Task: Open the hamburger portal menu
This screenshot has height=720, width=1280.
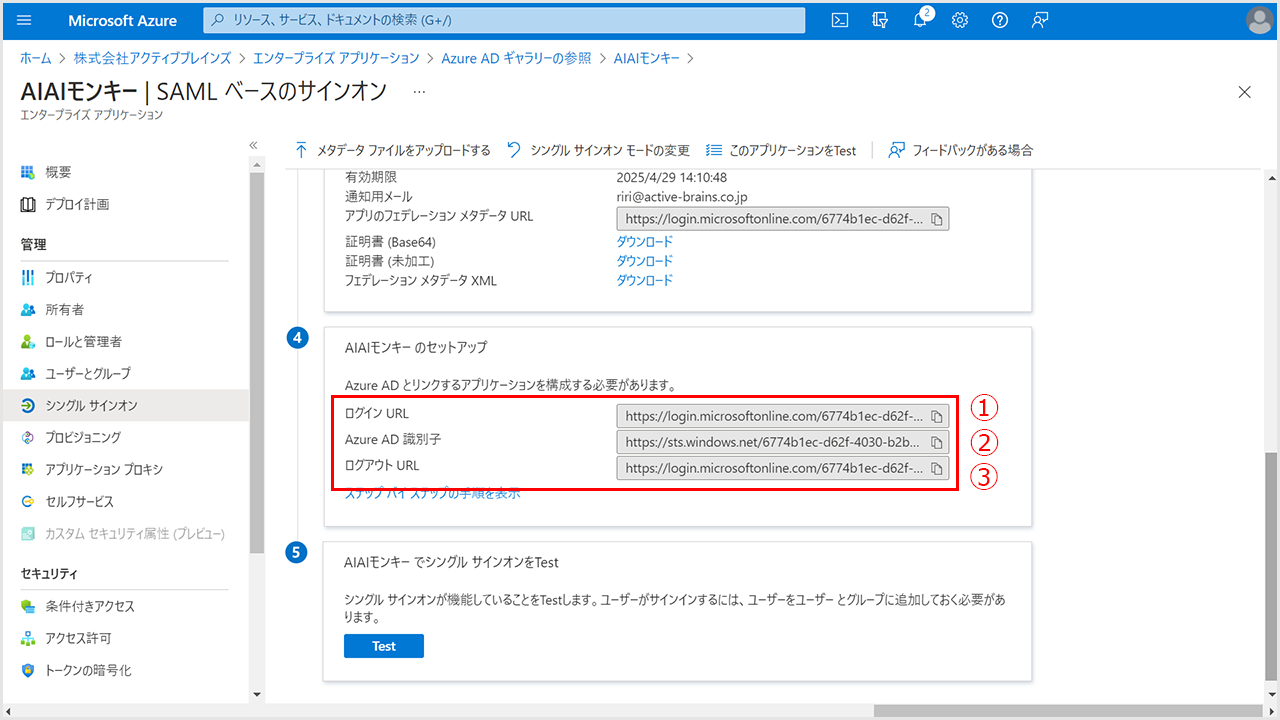Action: click(x=25, y=20)
